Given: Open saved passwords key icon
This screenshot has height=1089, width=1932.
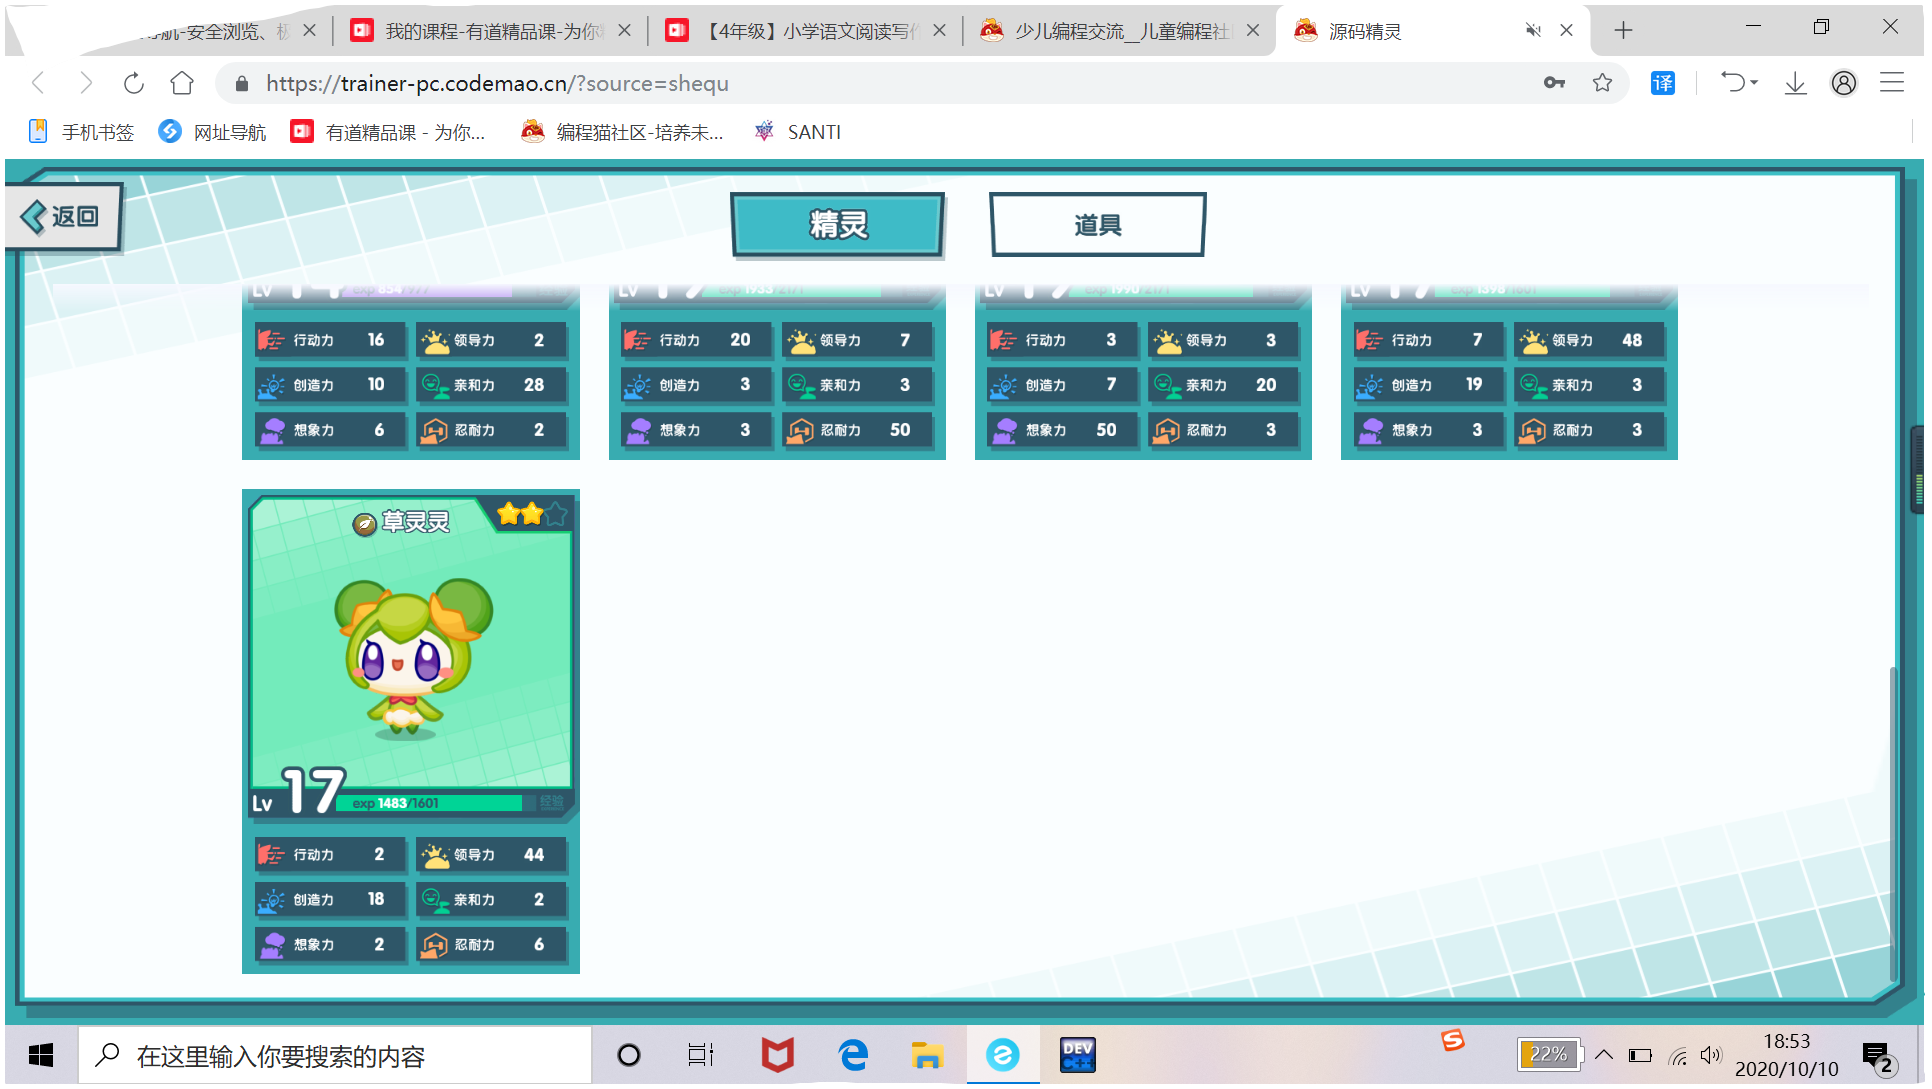Looking at the screenshot, I should pos(1554,83).
